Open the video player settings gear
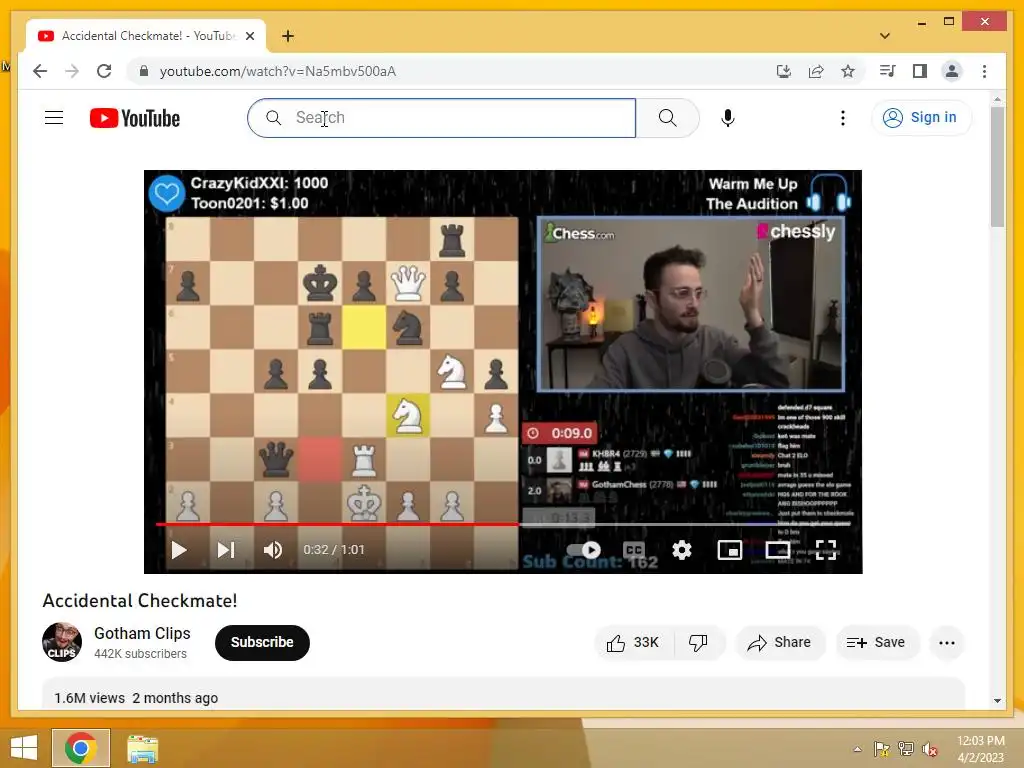1024x768 pixels. (x=682, y=550)
